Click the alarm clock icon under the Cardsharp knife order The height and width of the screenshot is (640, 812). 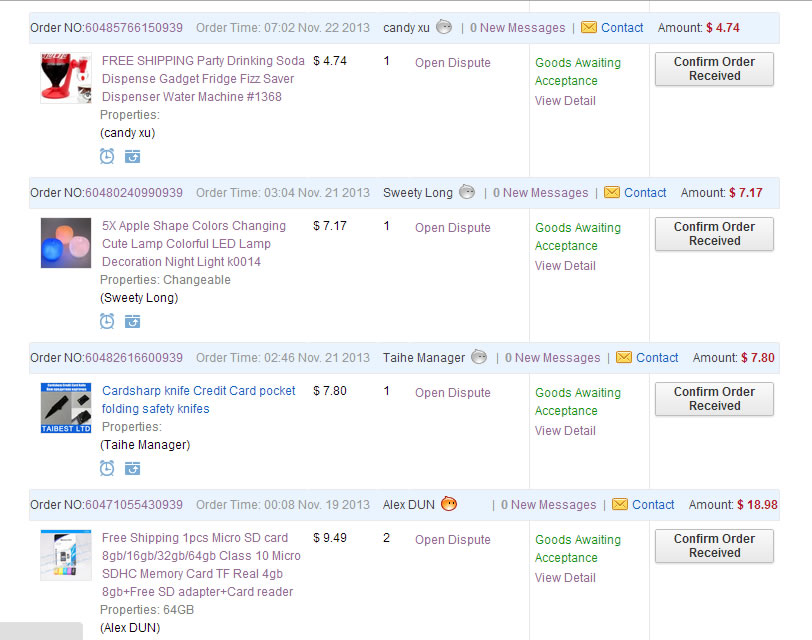[x=107, y=468]
